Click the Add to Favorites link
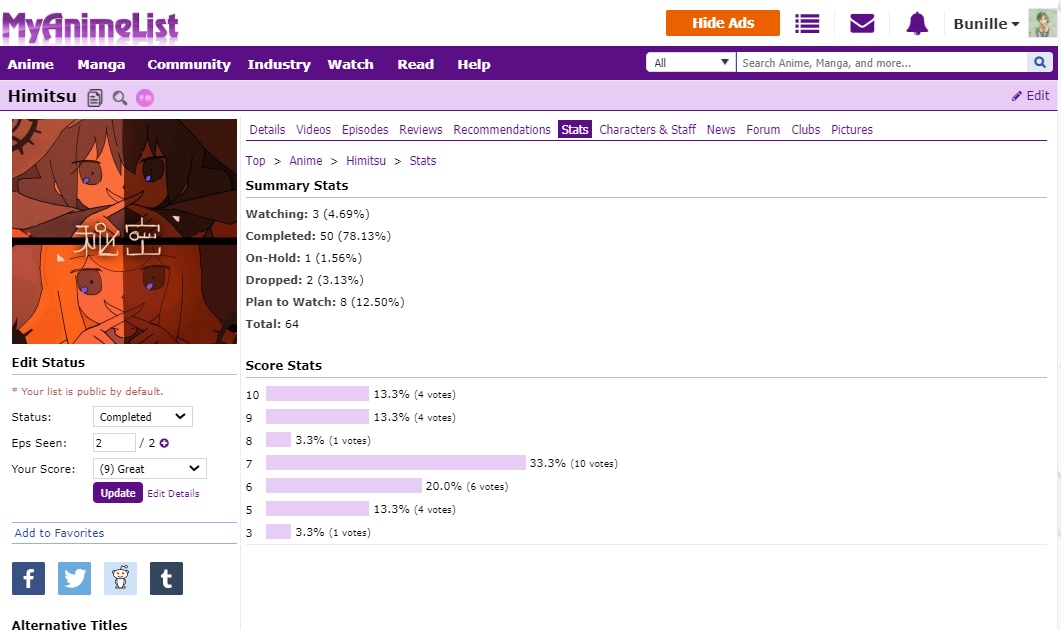 [x=59, y=533]
